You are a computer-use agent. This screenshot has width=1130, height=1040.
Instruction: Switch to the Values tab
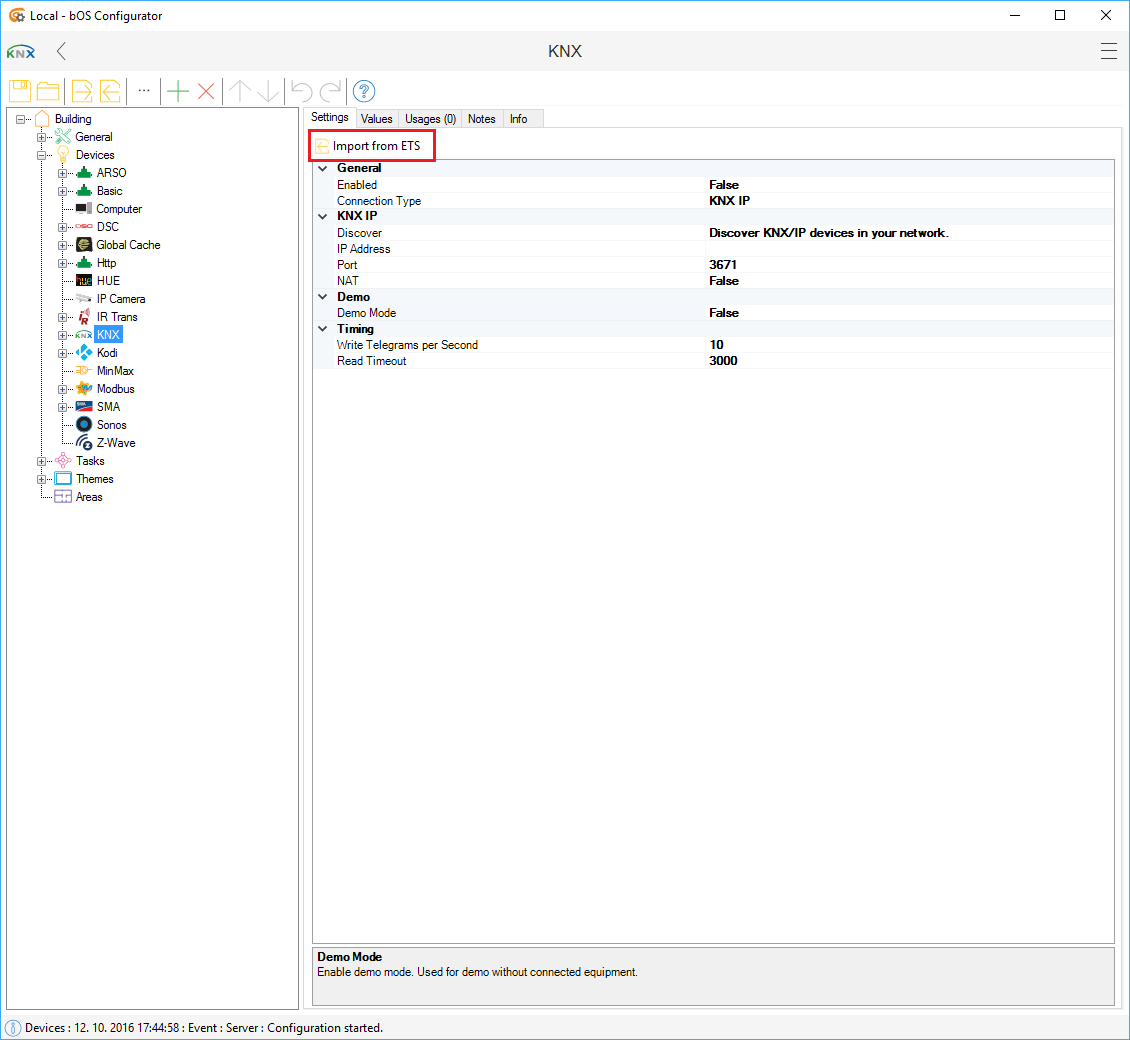[376, 119]
